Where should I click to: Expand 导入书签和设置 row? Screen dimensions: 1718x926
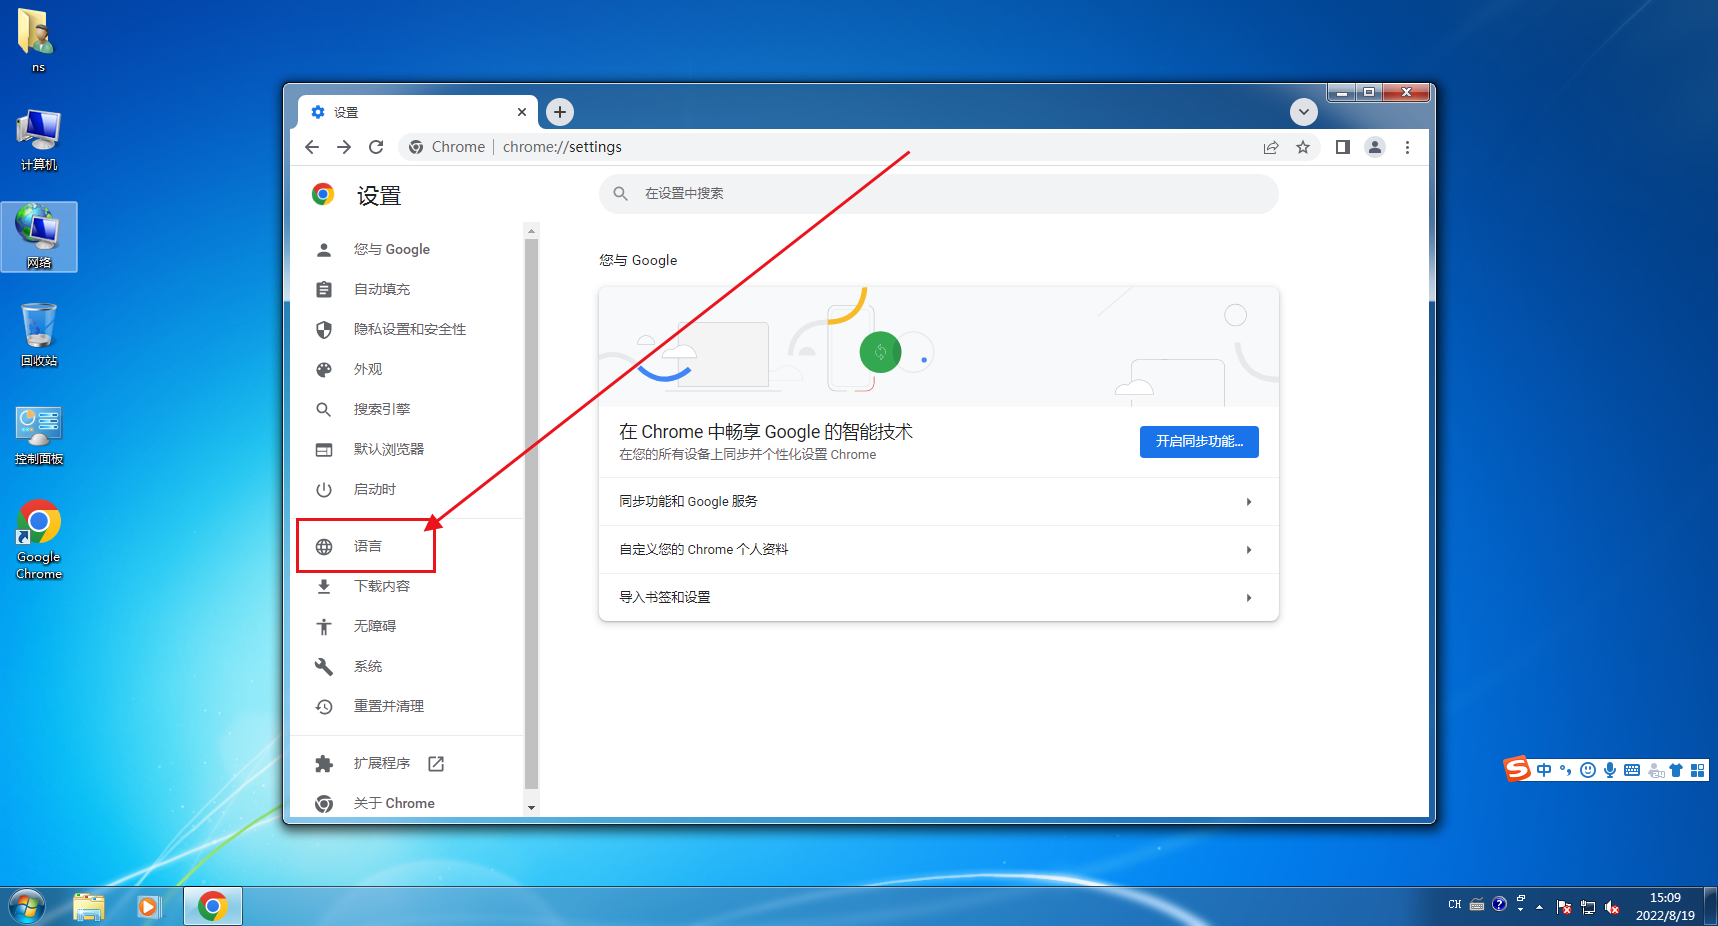tap(939, 597)
